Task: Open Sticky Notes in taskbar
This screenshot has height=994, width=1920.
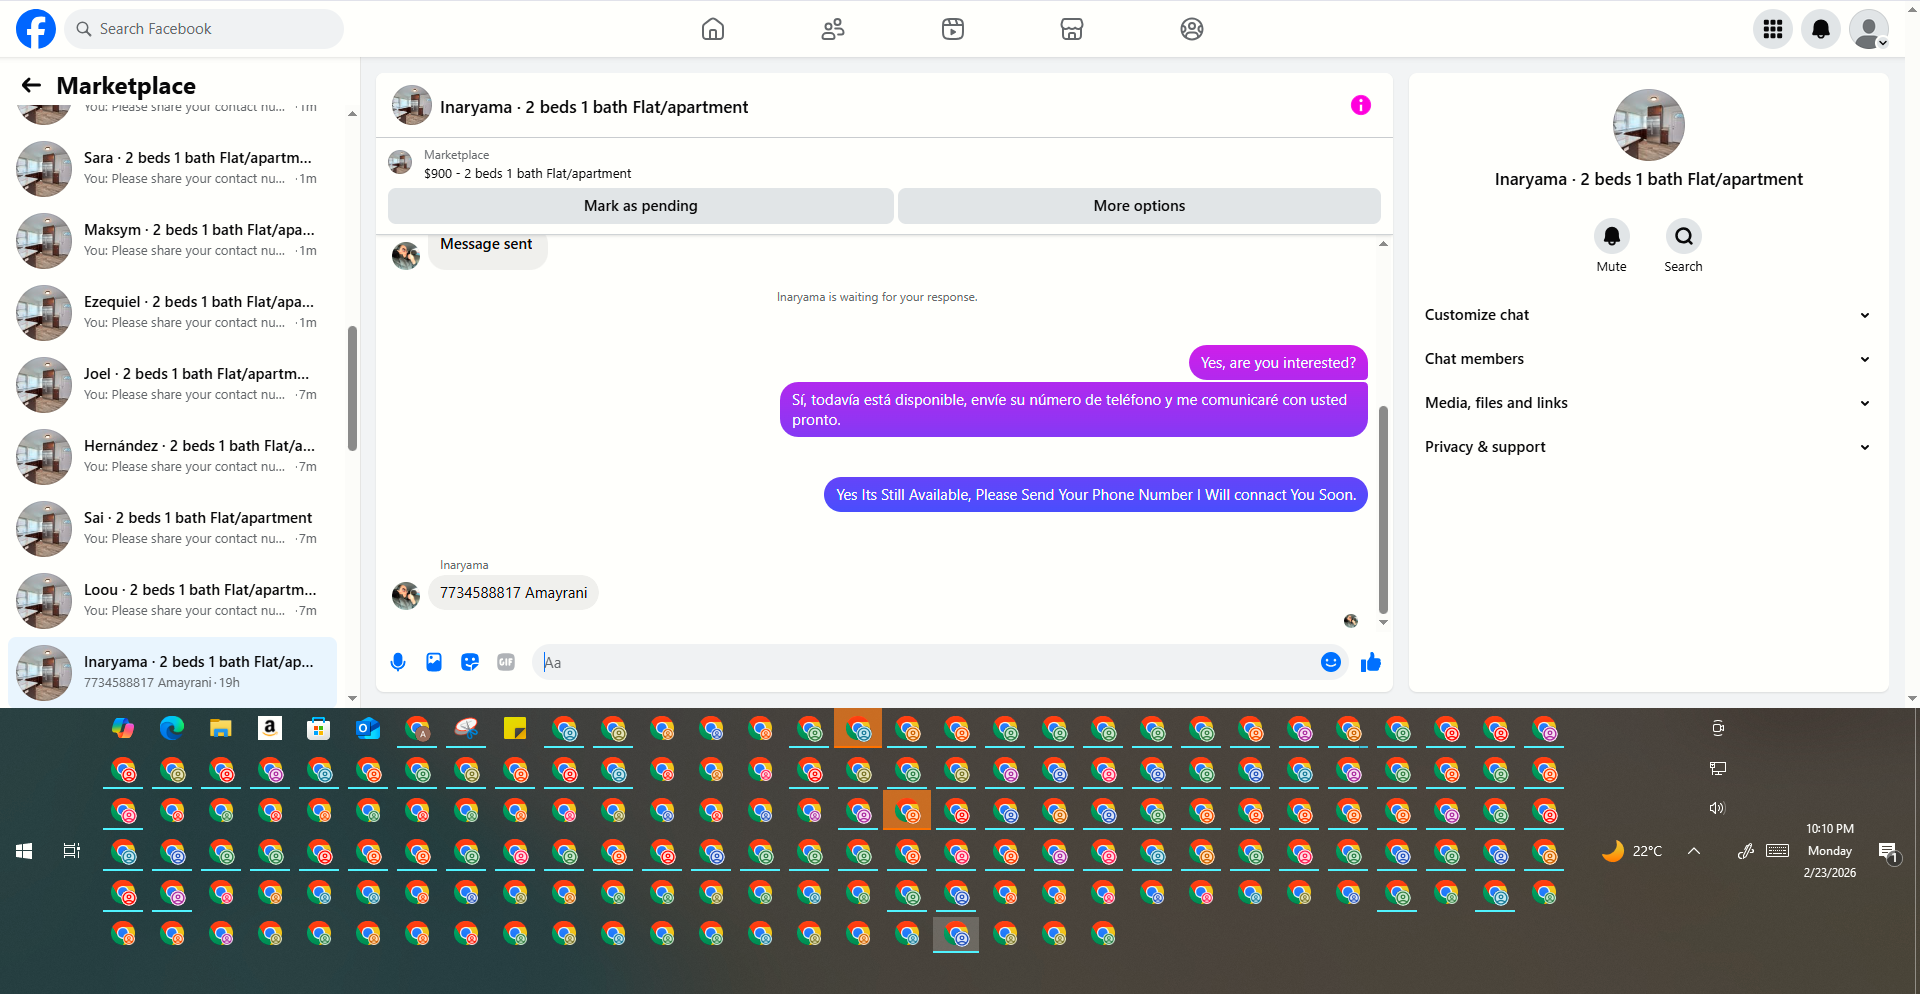Action: (x=515, y=729)
